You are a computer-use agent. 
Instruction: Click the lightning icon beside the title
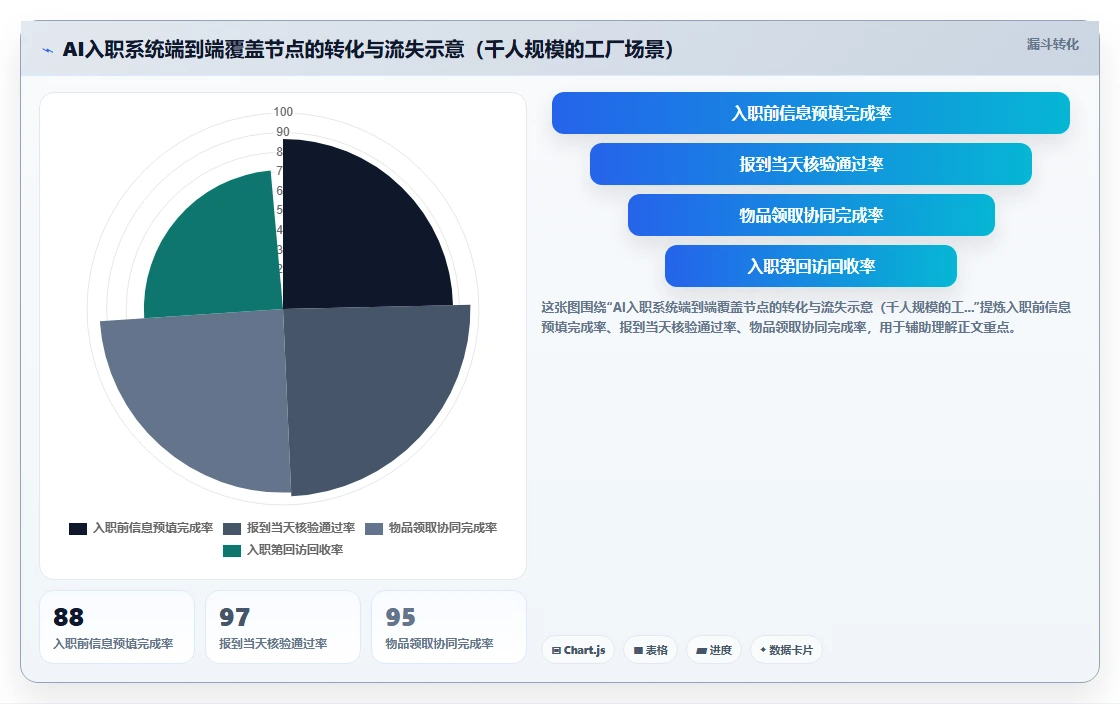(48, 51)
